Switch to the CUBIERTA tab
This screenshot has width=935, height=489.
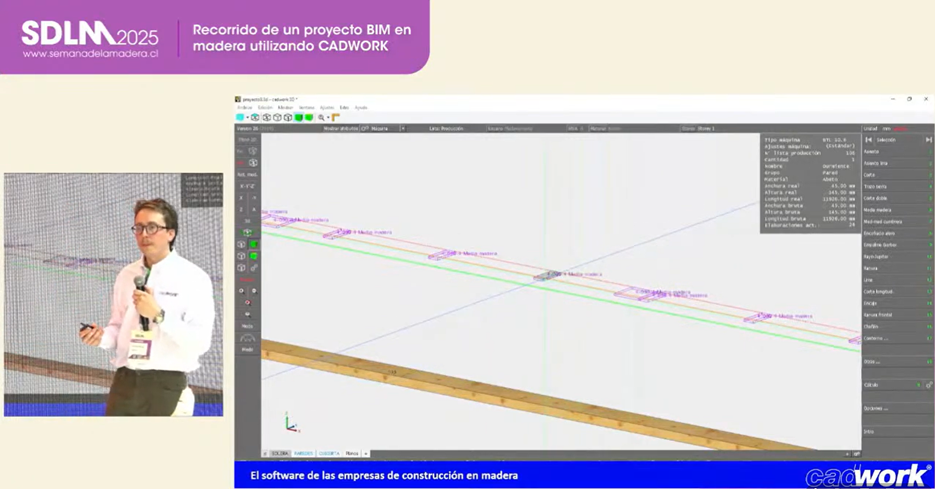(x=329, y=453)
